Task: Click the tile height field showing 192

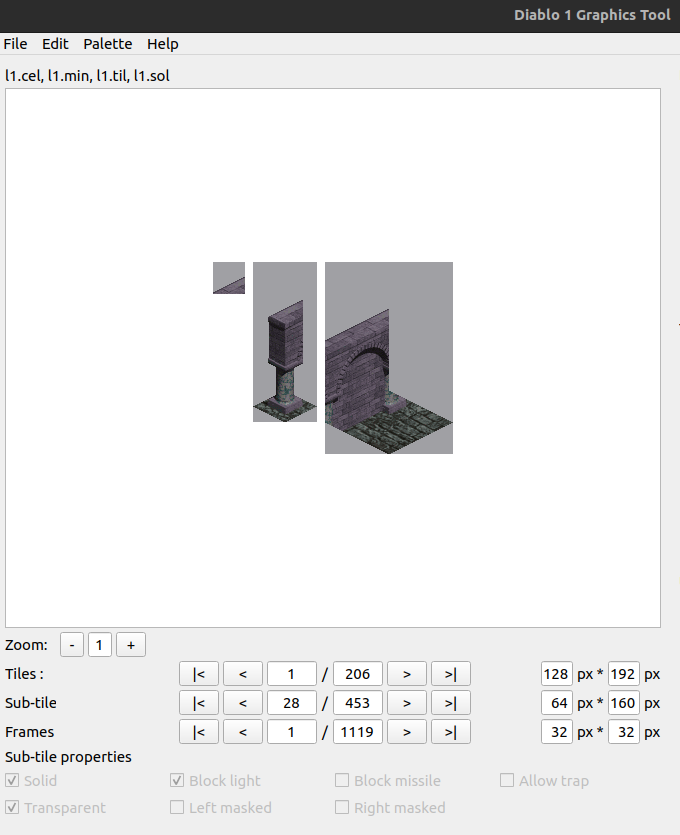Action: coord(624,674)
